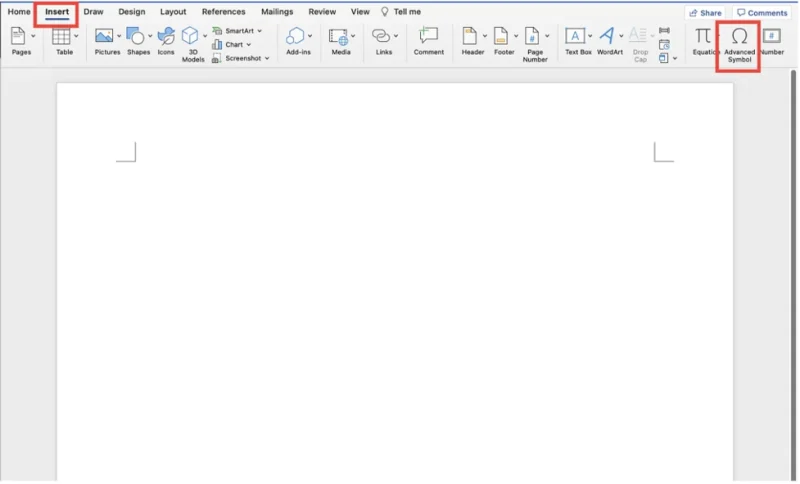Add a Comment from the ribbon
The width and height of the screenshot is (800, 484).
[x=429, y=36]
